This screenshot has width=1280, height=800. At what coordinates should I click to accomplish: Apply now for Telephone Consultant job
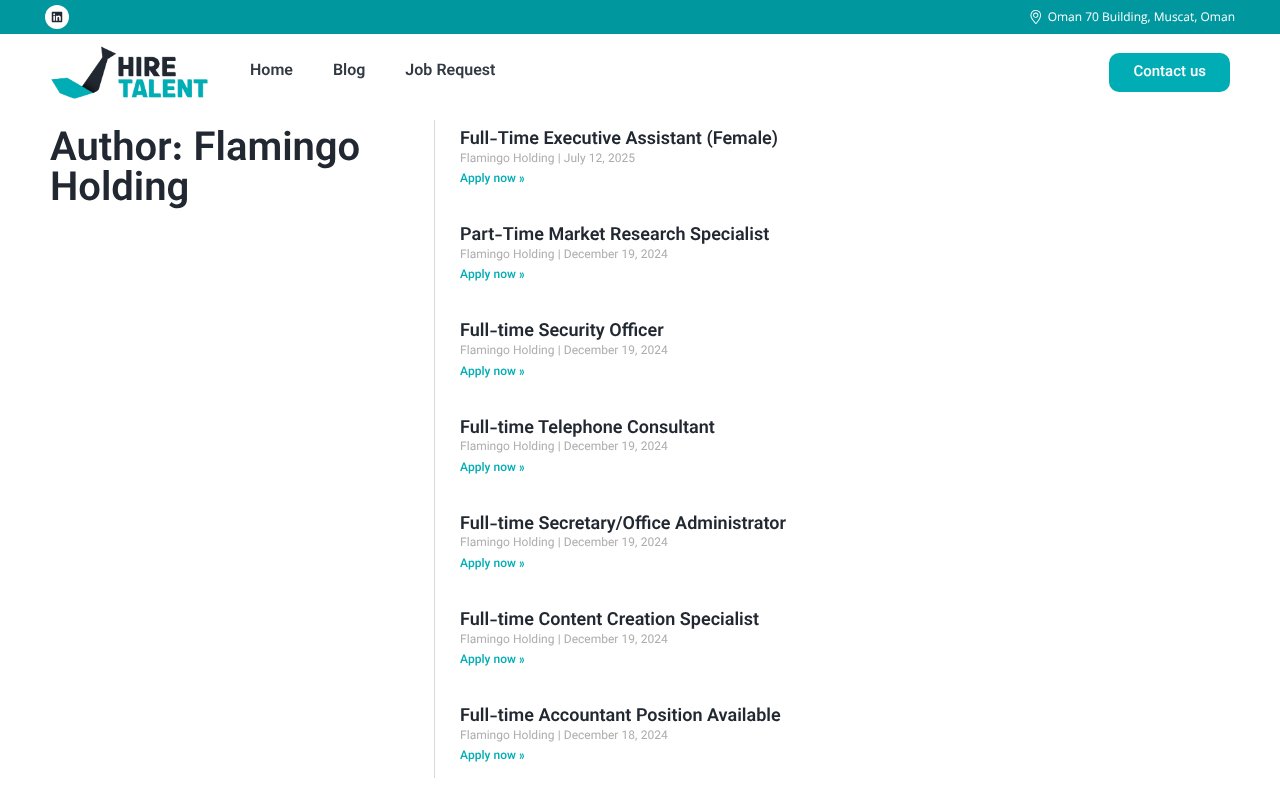click(x=492, y=466)
